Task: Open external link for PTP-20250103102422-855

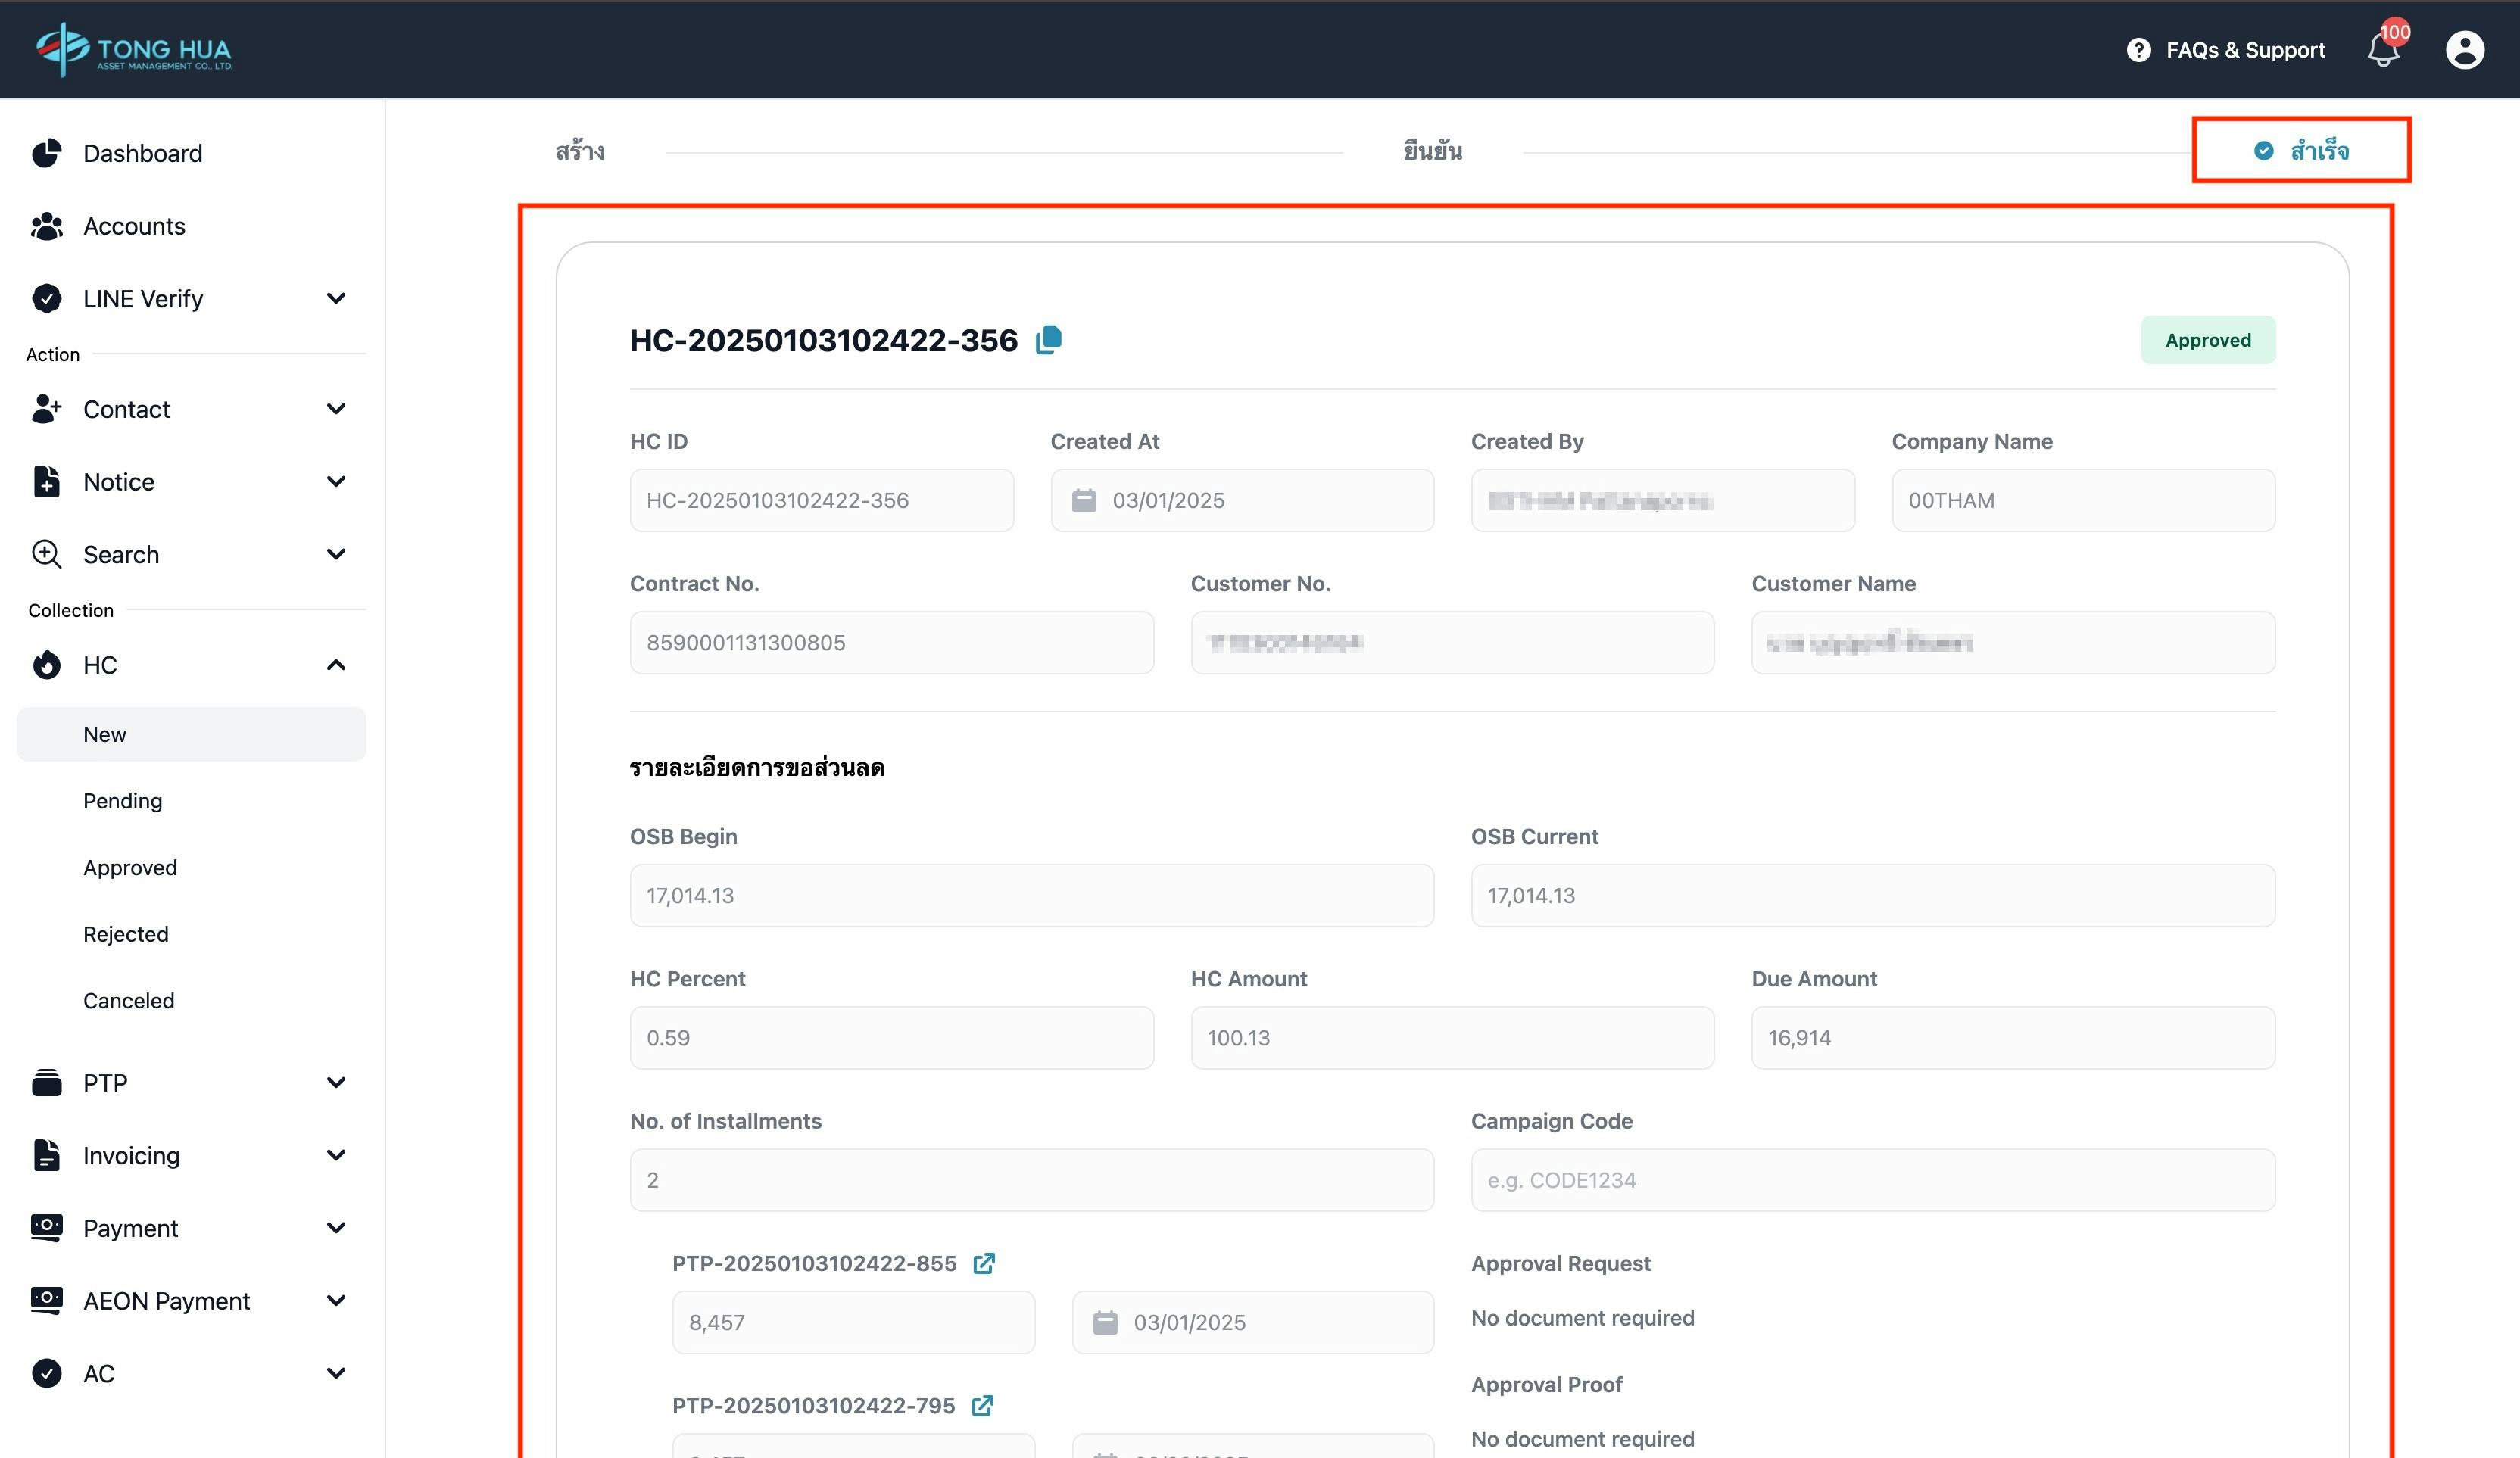Action: click(x=984, y=1263)
